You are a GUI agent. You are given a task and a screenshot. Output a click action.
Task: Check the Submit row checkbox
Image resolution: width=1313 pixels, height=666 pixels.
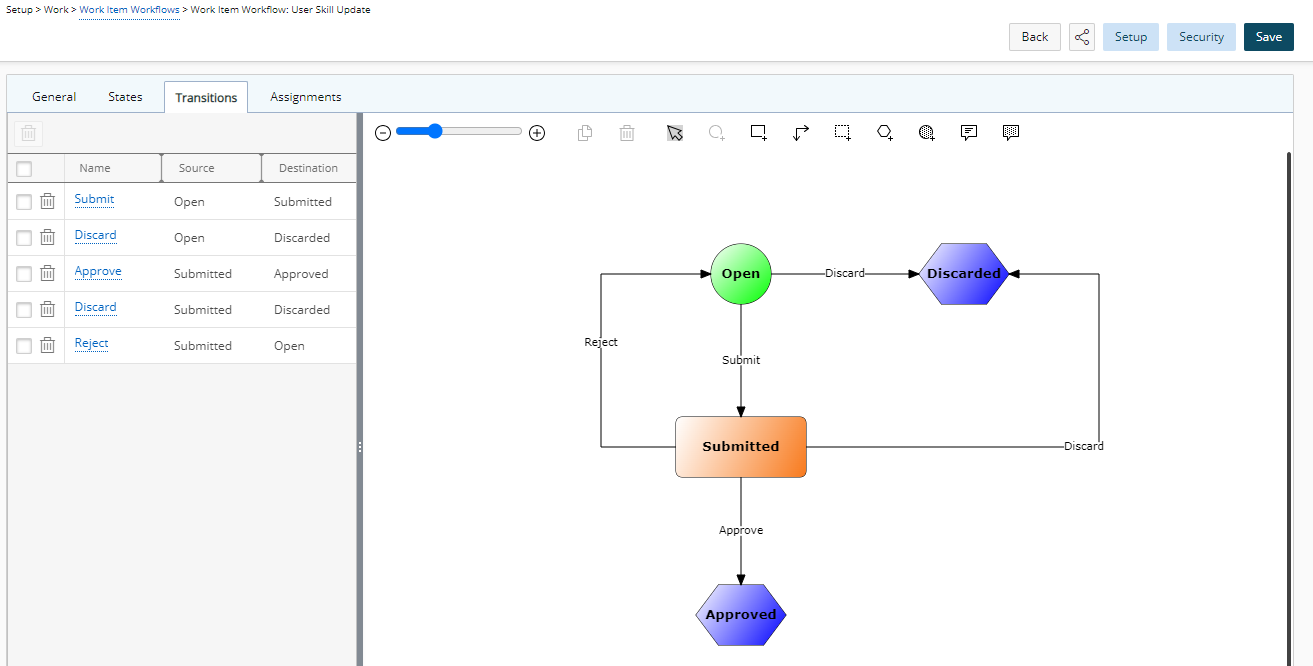tap(24, 202)
